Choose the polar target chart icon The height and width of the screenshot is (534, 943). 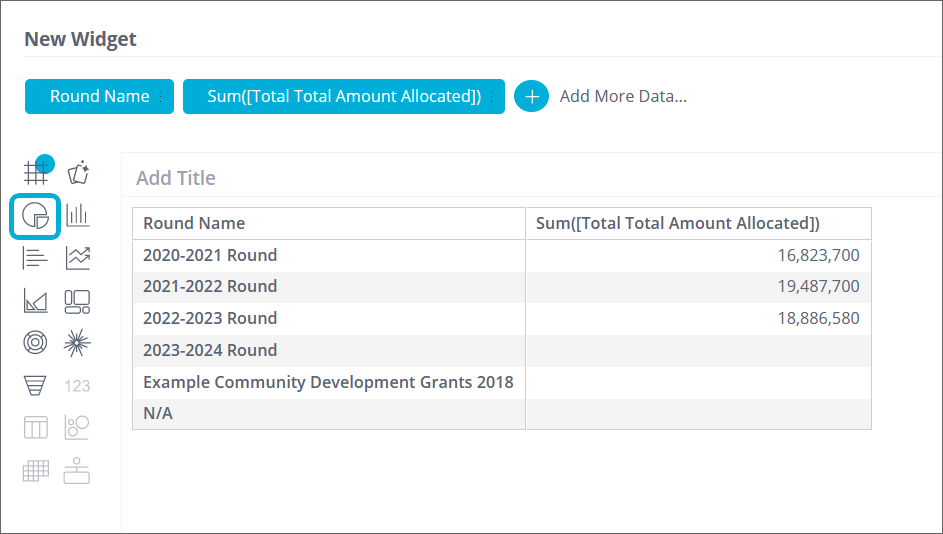point(36,343)
